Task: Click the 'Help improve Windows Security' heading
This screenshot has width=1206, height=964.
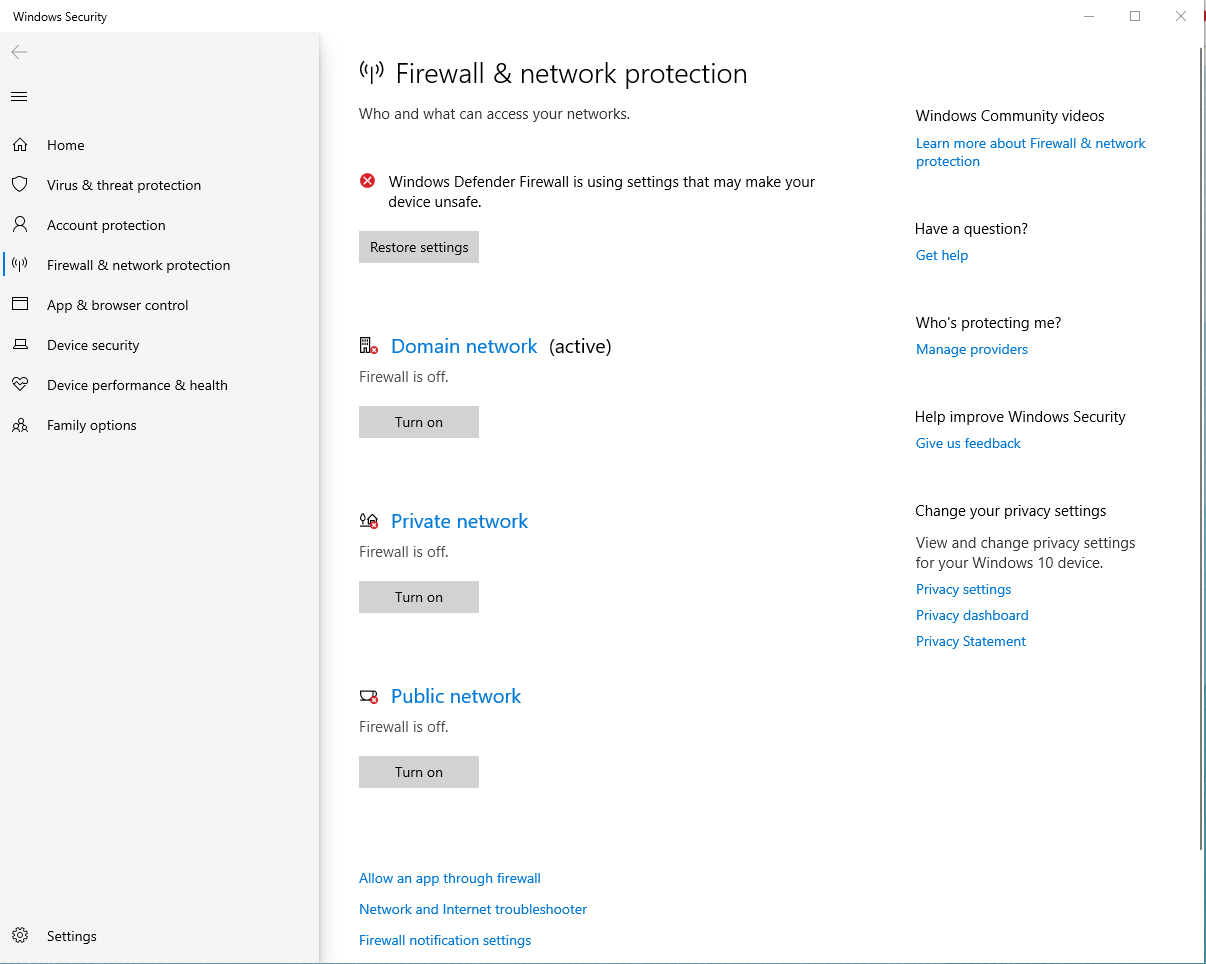Action: tap(1020, 417)
